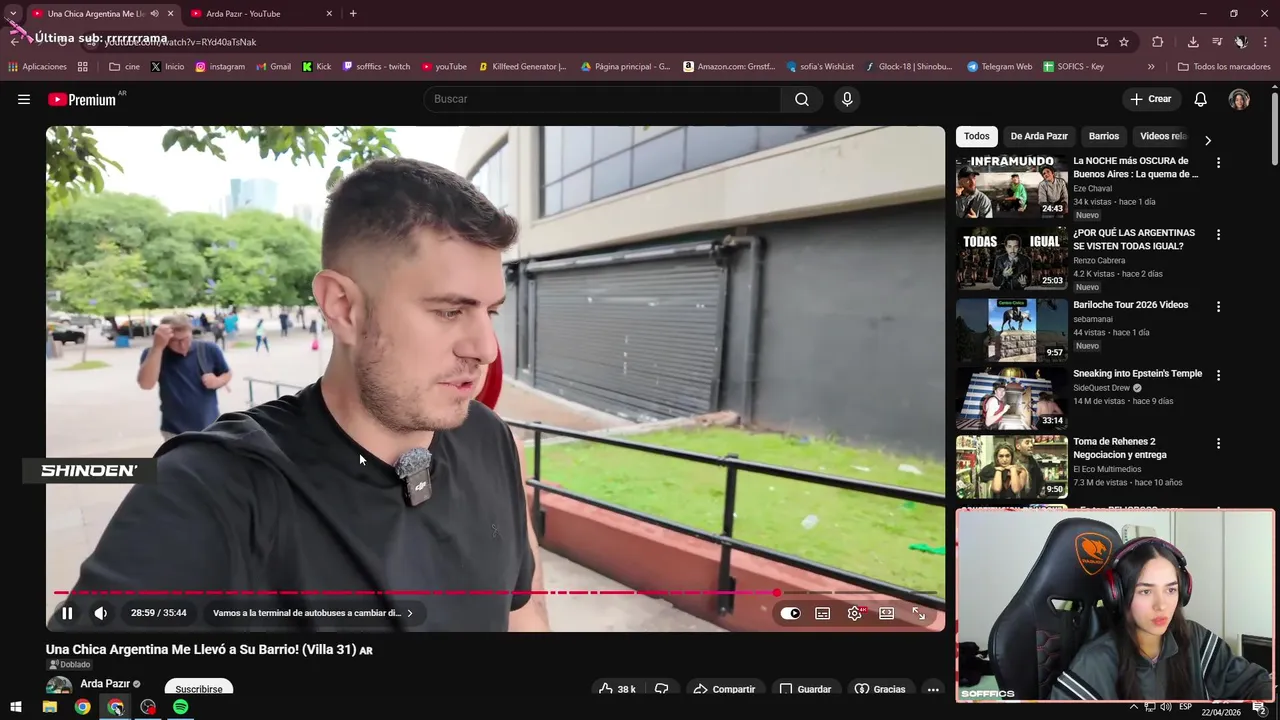Open options menu for '¿POR QUÉ LAS ARGENTINAS'
The height and width of the screenshot is (720, 1280).
1218,235
